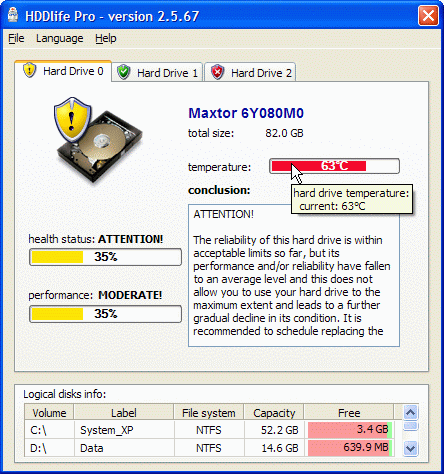
Task: Click the System_XP label cell
Action: tap(124, 430)
